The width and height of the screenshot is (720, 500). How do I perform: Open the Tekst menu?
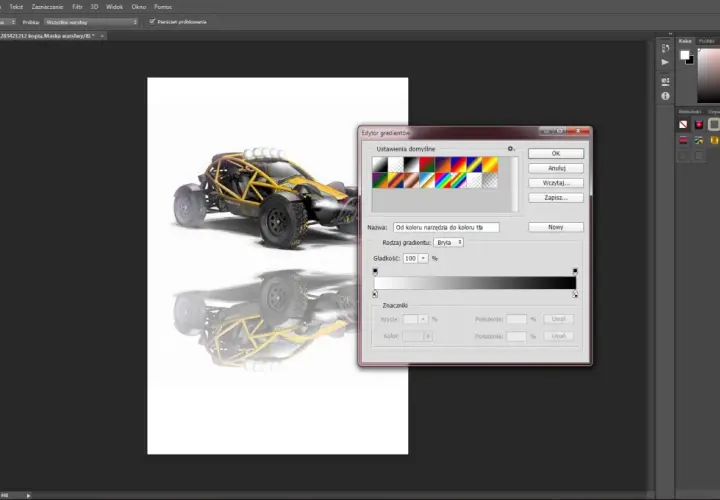pos(16,7)
